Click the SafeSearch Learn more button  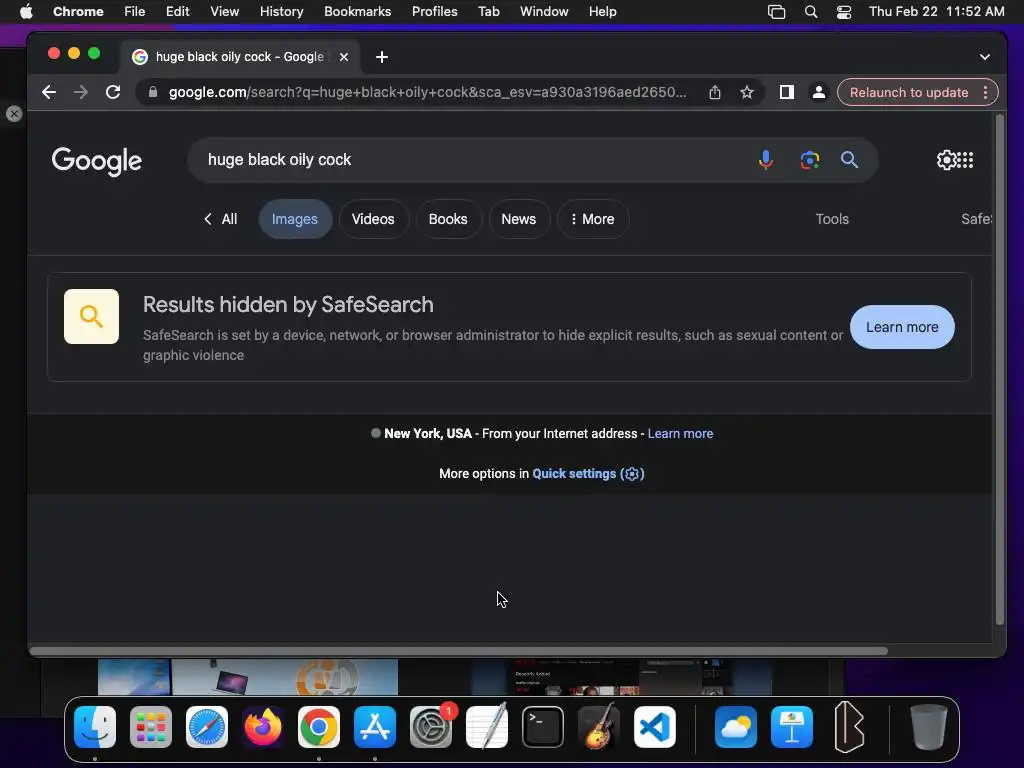[x=902, y=327]
